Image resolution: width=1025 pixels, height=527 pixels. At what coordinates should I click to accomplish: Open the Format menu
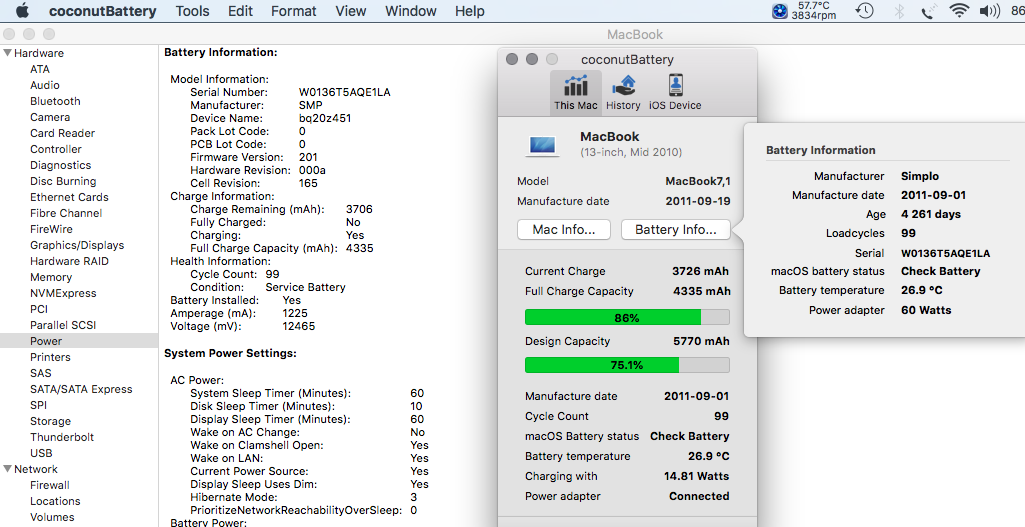[294, 11]
